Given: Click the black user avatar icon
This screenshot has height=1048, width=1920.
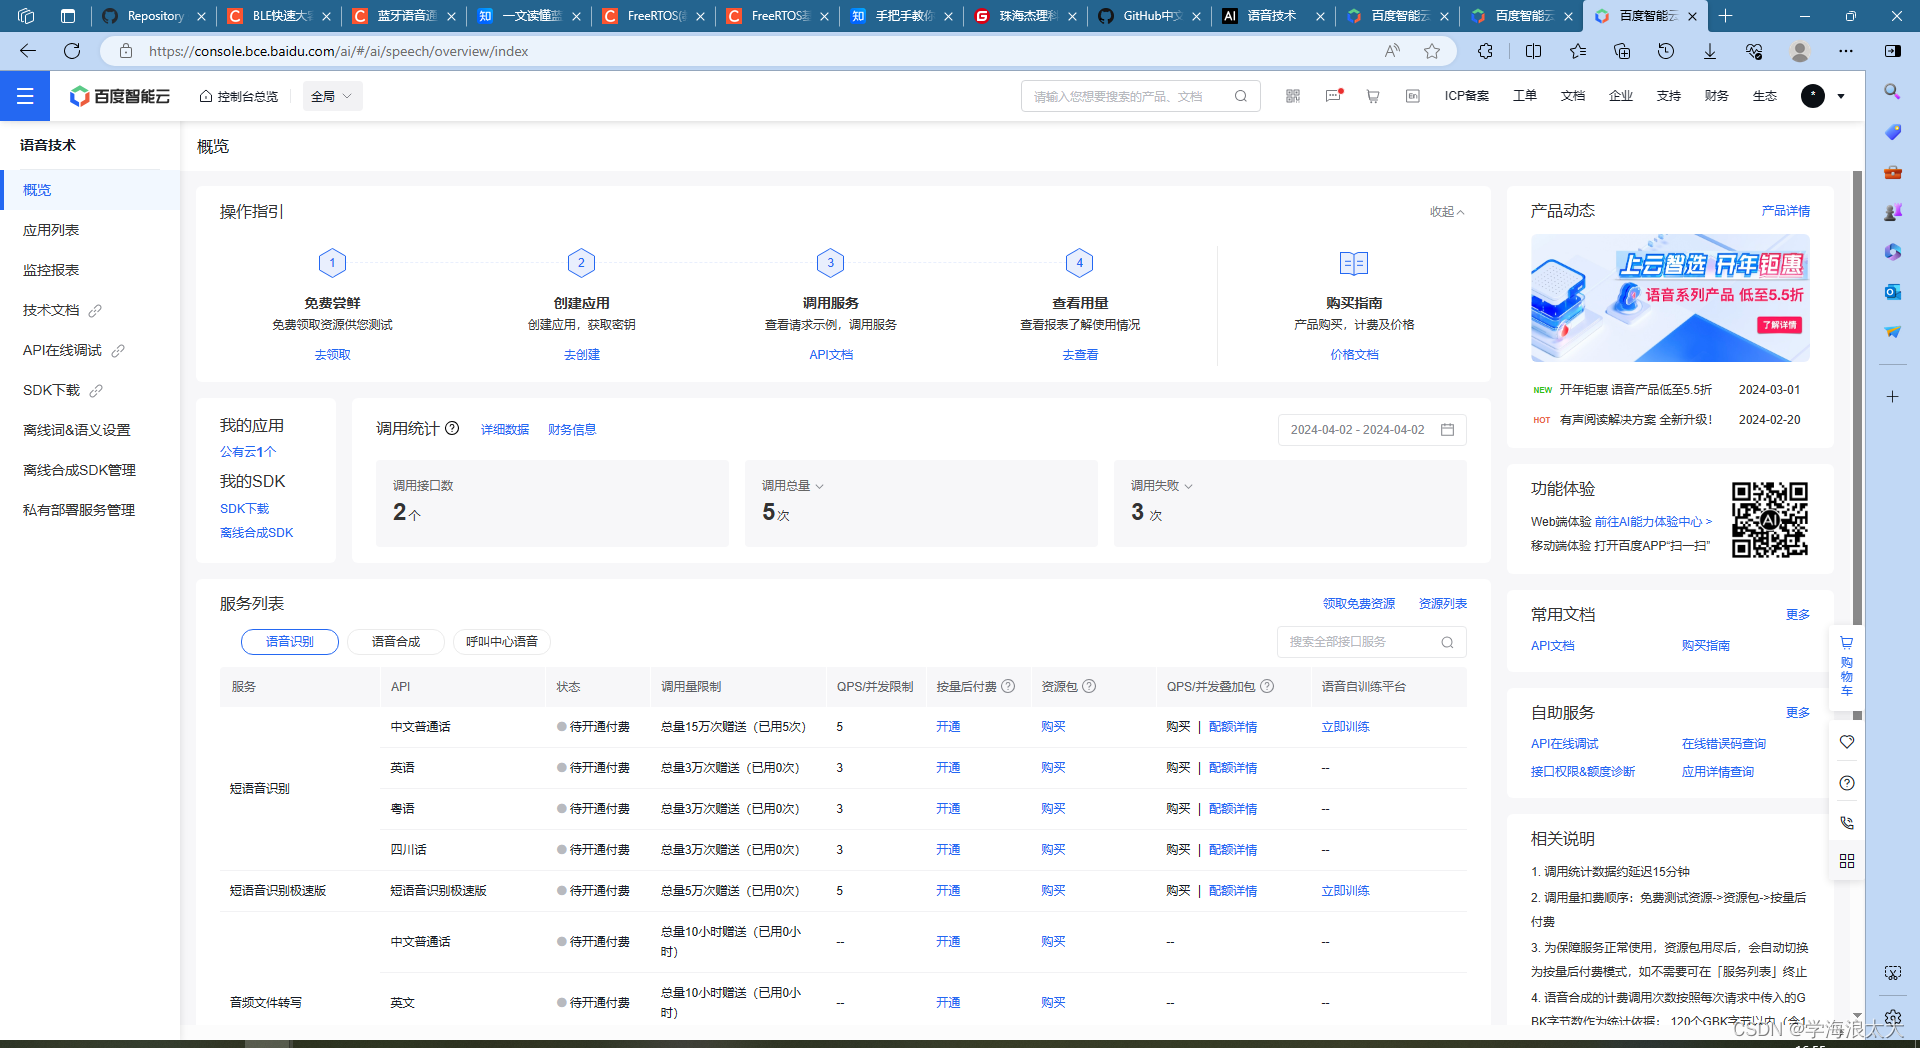Looking at the screenshot, I should (x=1813, y=96).
